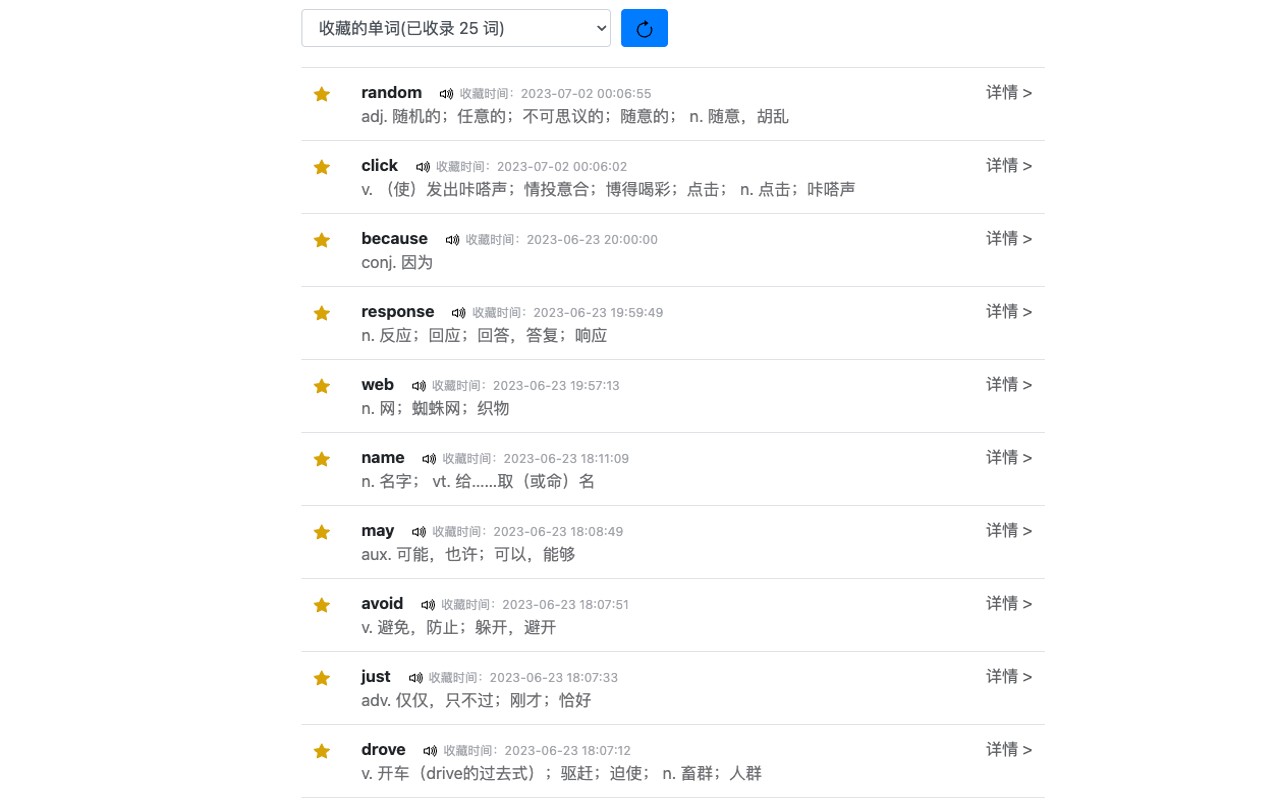This screenshot has height=800, width=1280.
Task: Click definition adv. 仅仅，只不过；刚才；恰好
Action: 476,700
